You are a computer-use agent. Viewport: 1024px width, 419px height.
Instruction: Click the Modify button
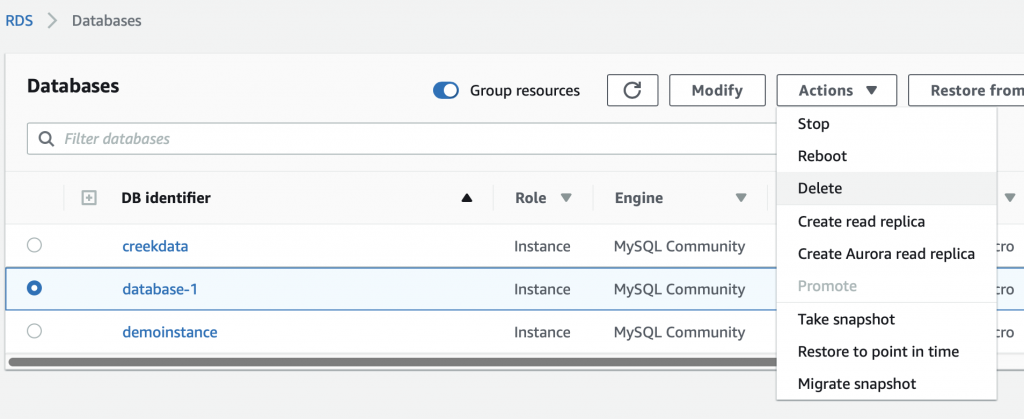click(717, 90)
